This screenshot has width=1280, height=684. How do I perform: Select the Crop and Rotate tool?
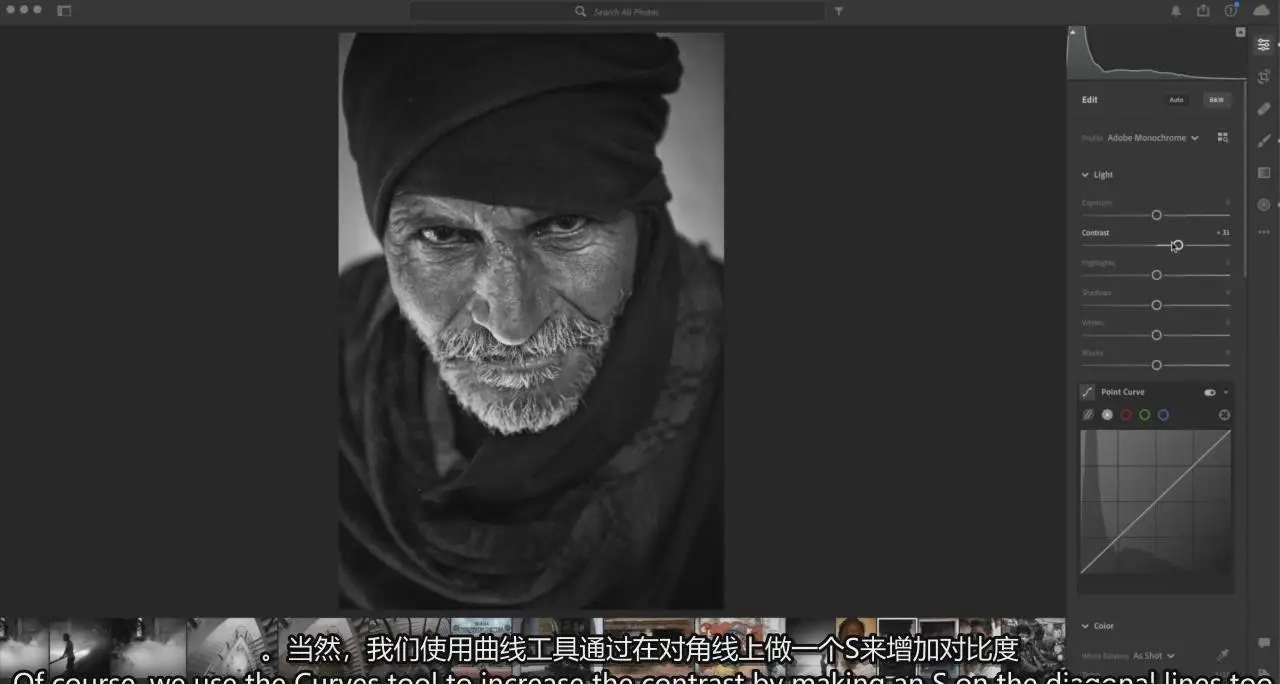click(x=1263, y=76)
